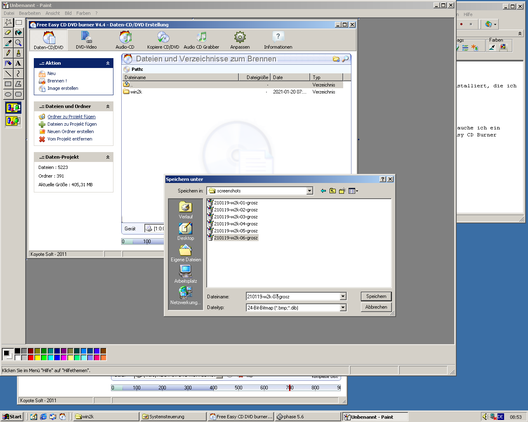
Task: Select the Rounded Rectangle tool
Action: coord(19,94)
